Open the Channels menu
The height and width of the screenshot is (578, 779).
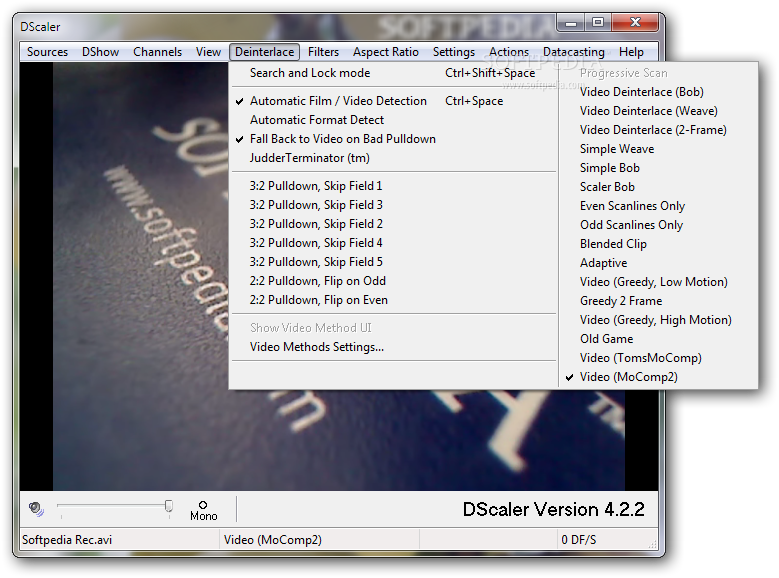[157, 52]
